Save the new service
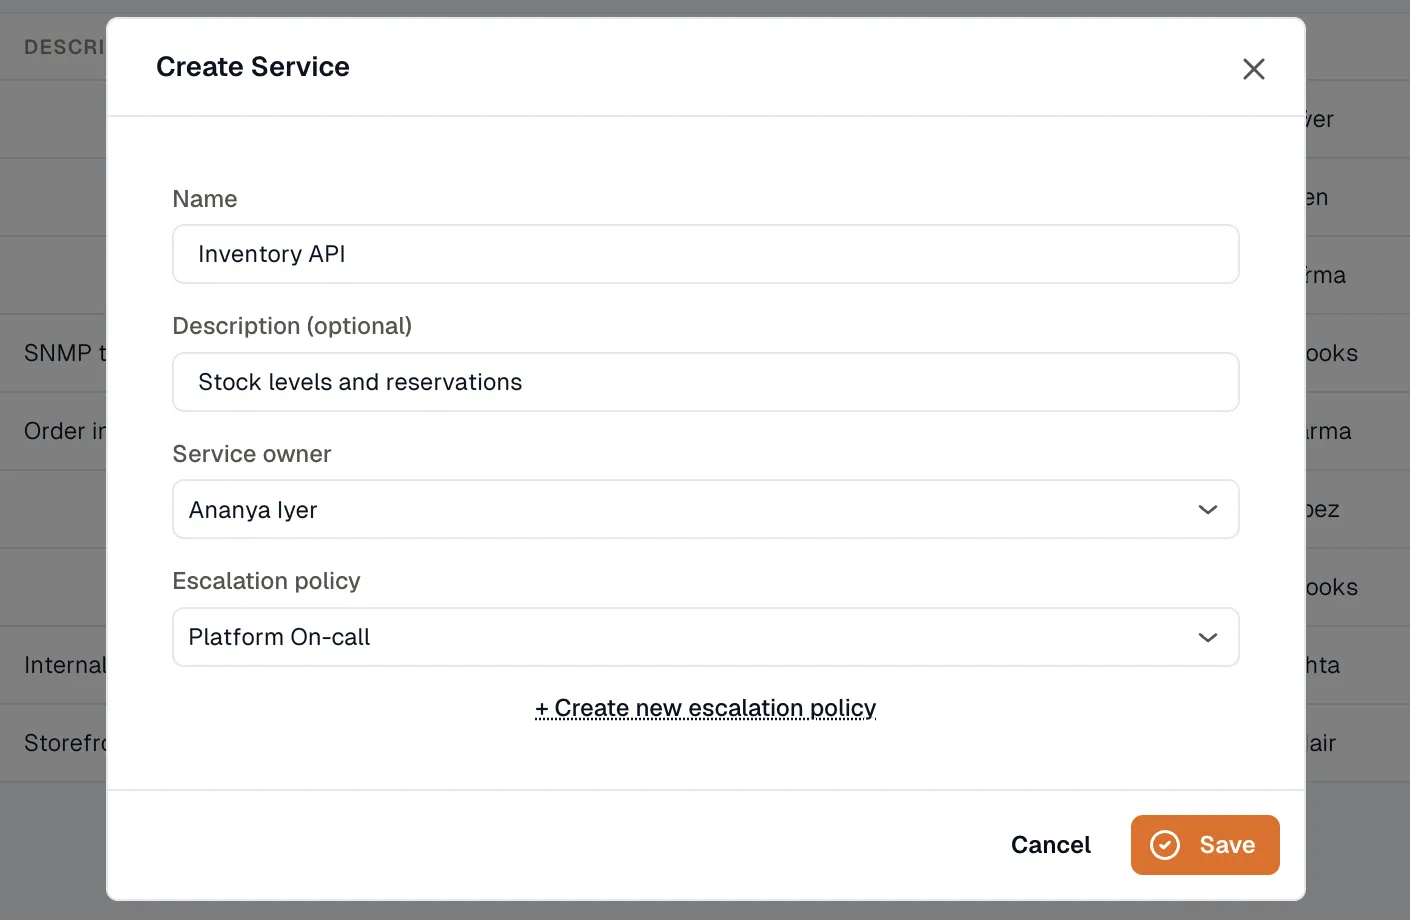This screenshot has height=920, width=1410. pyautogui.click(x=1205, y=845)
